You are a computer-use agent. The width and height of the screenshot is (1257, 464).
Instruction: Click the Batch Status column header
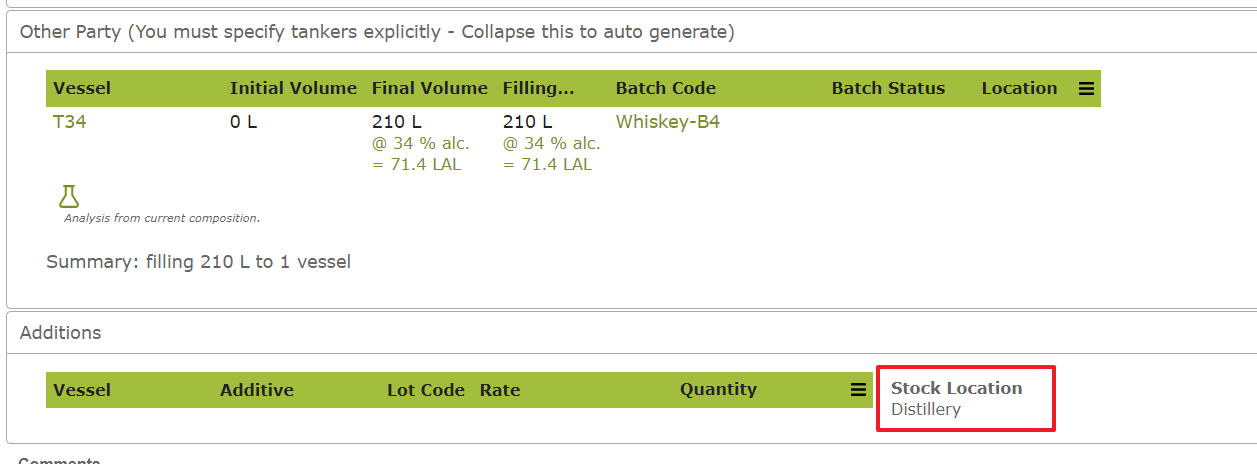887,88
